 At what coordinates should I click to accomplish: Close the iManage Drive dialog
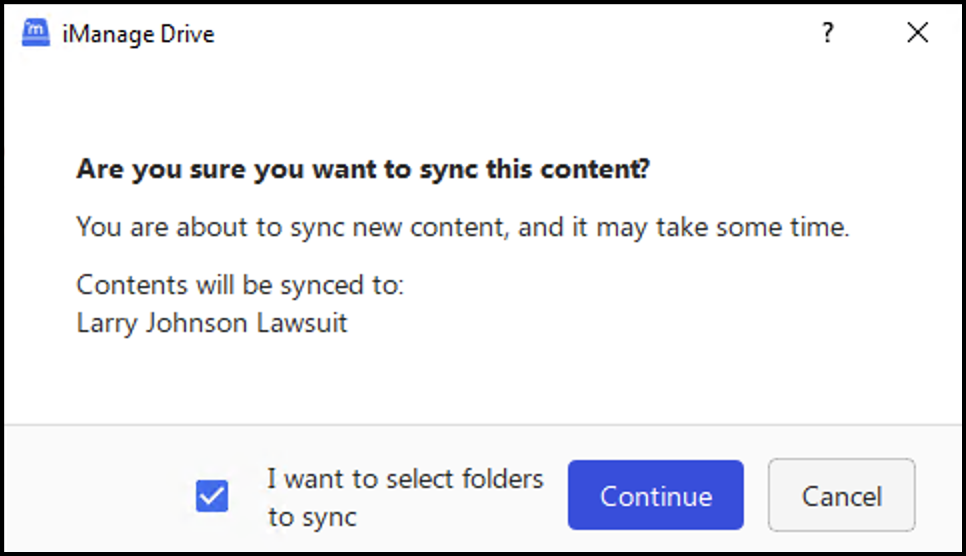click(x=917, y=34)
